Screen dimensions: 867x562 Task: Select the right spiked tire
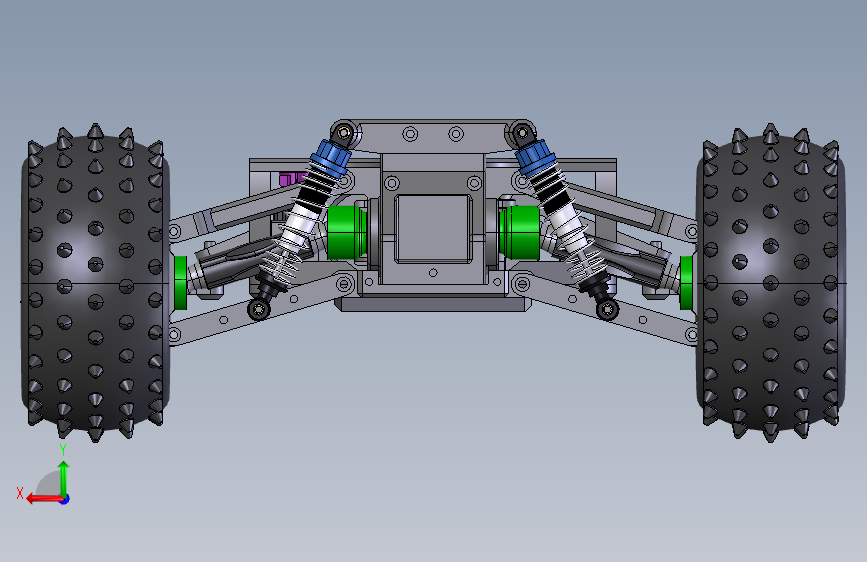(x=770, y=282)
